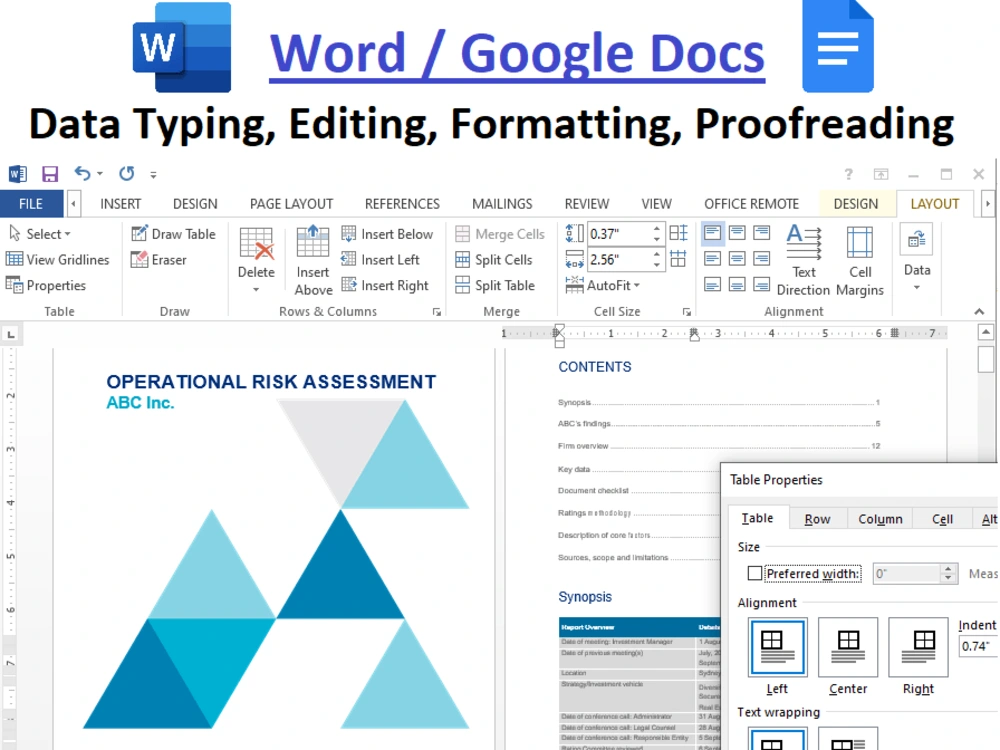Switch to the INSERT tab

[121, 204]
